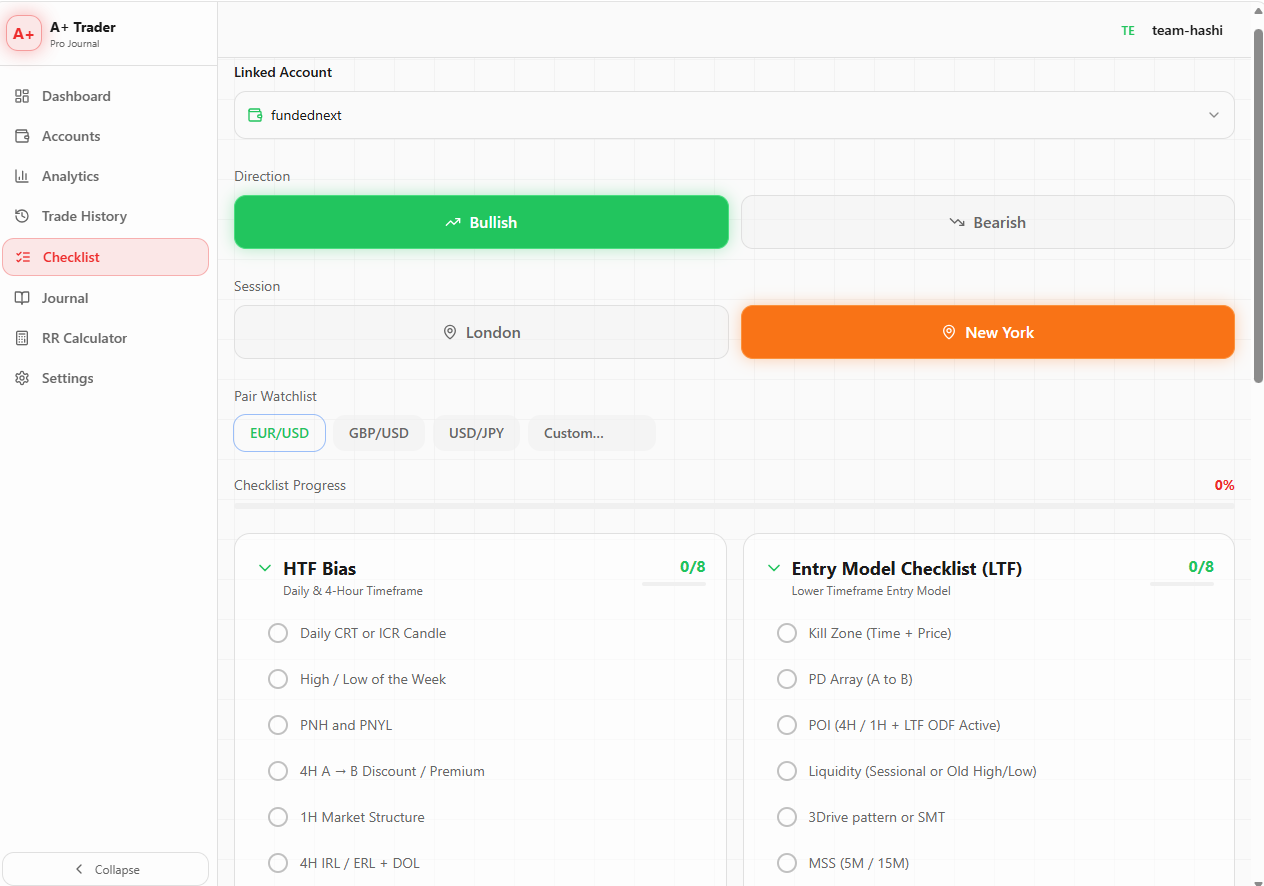Screen dimensions: 1264x886
Task: Select USD/JPY pair
Action: tap(476, 433)
